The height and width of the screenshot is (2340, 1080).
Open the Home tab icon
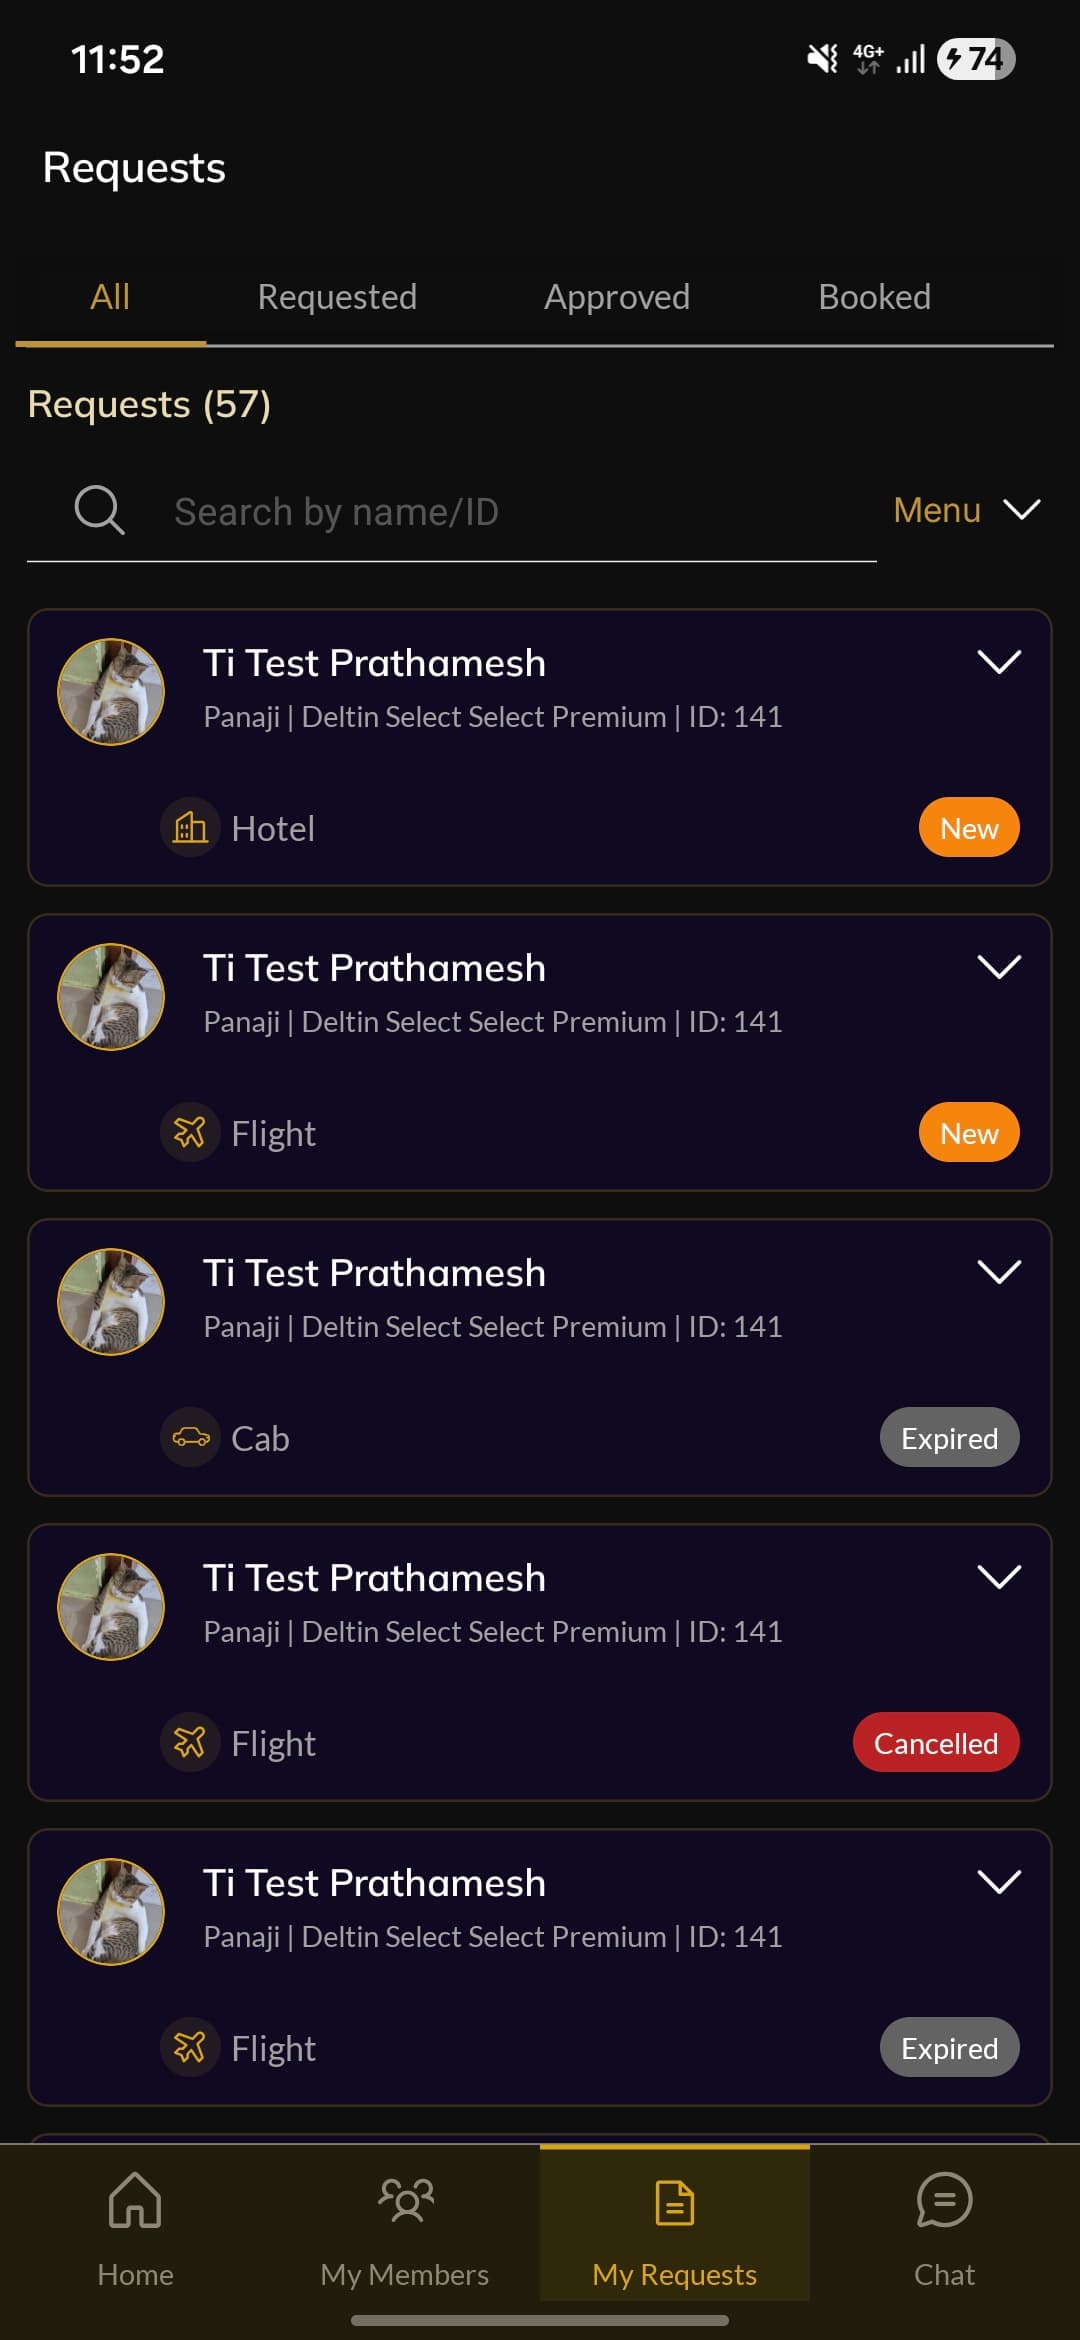pos(135,2201)
